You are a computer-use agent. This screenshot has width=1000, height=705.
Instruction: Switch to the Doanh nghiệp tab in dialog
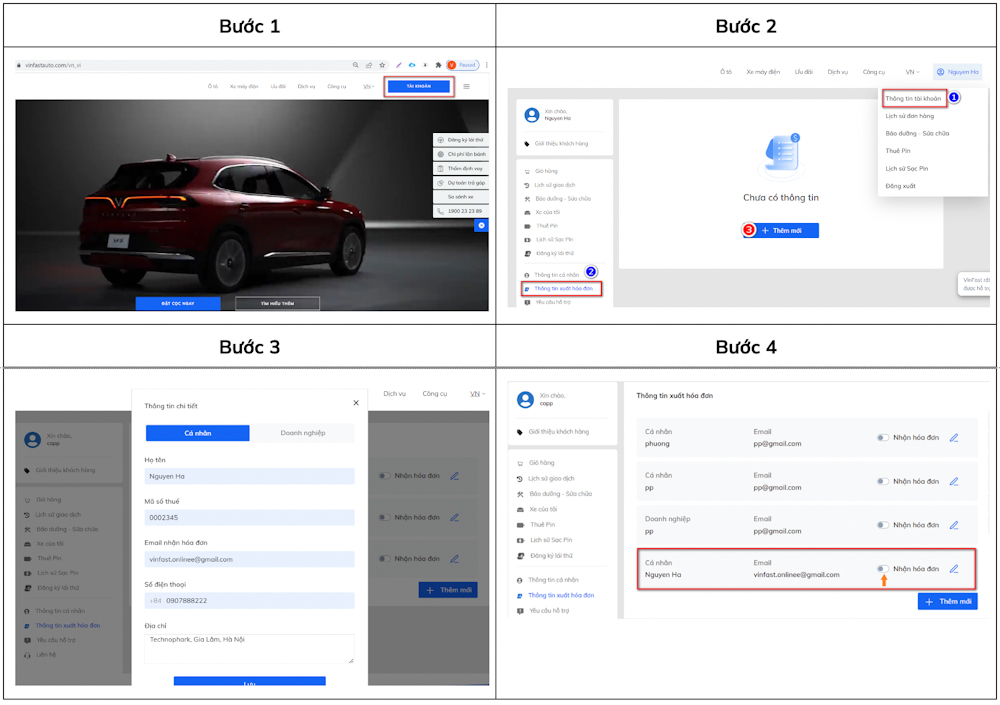(302, 433)
